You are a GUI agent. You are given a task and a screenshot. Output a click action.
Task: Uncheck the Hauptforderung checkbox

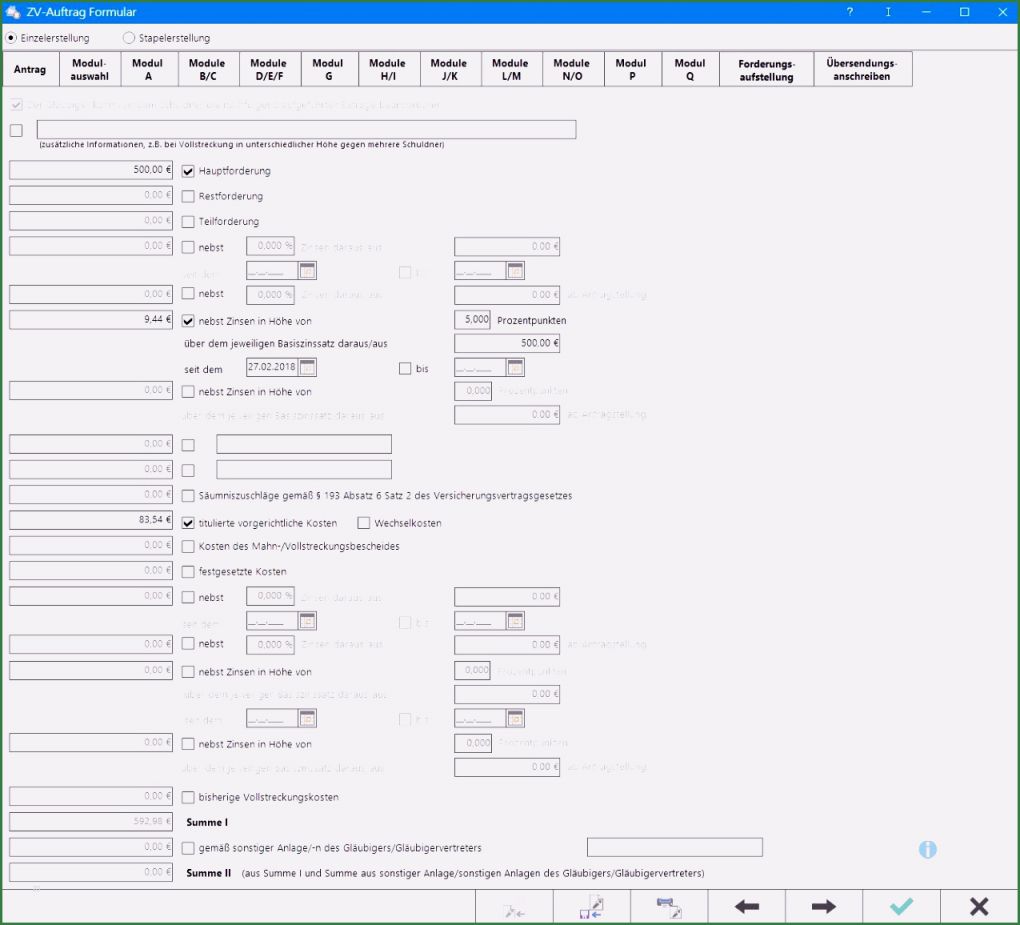pos(188,171)
